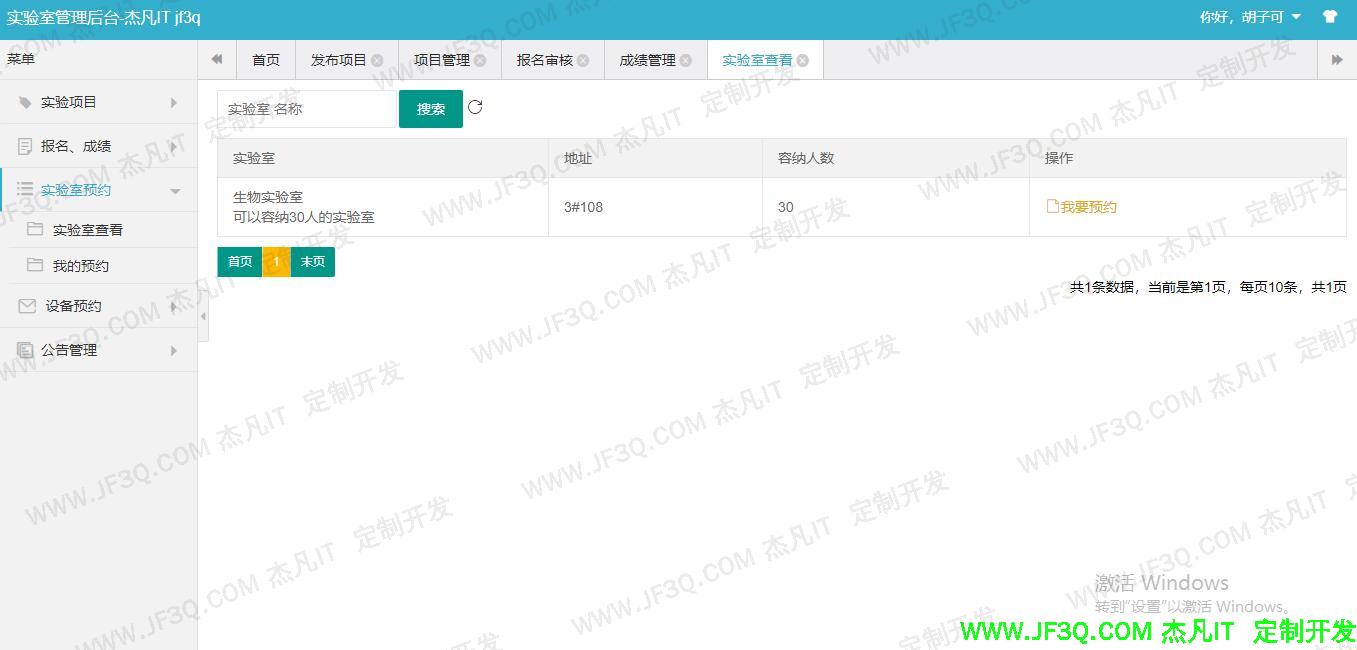The width and height of the screenshot is (1357, 650).
Task: Focus the 实验室 名称 search field
Action: point(307,109)
